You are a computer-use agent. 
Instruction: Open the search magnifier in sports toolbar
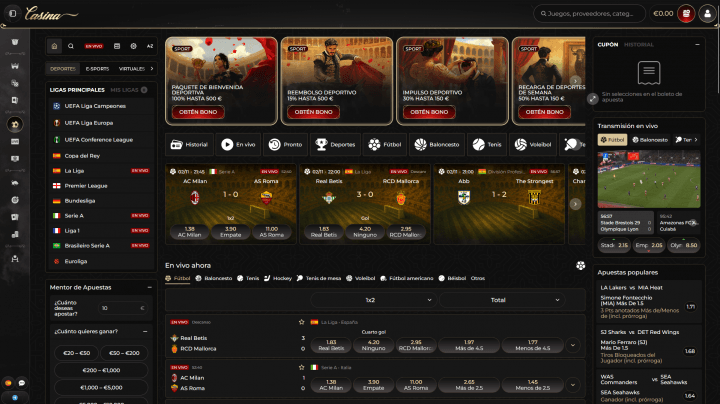coord(71,46)
